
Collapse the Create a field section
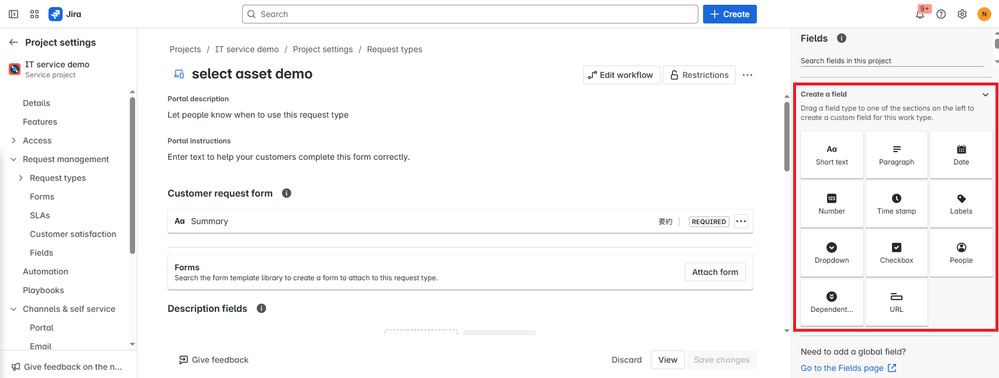click(986, 94)
